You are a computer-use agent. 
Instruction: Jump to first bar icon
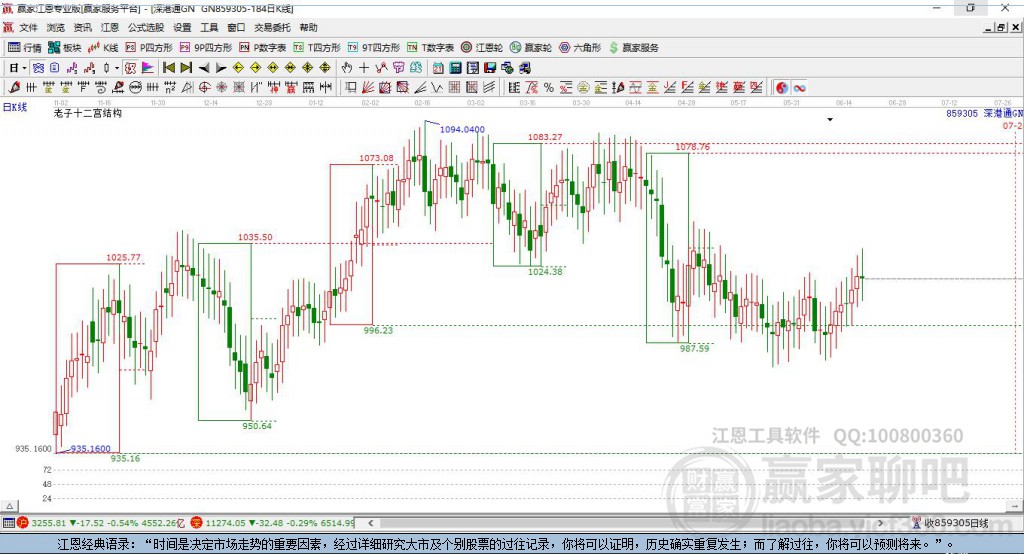(x=168, y=68)
